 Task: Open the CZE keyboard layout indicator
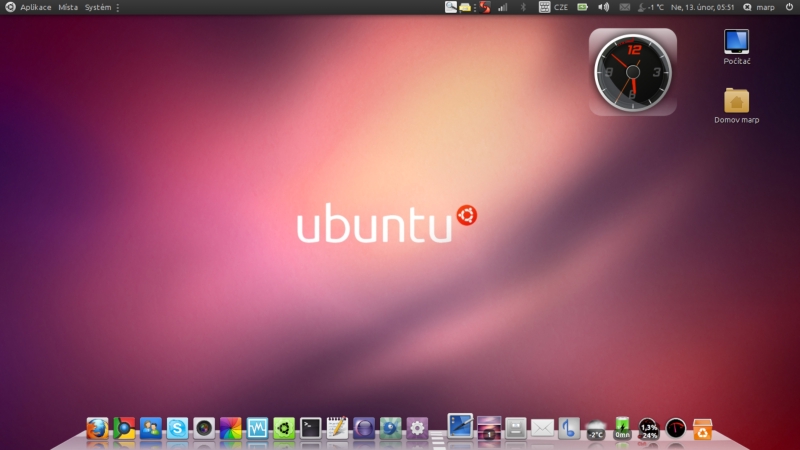[x=554, y=7]
